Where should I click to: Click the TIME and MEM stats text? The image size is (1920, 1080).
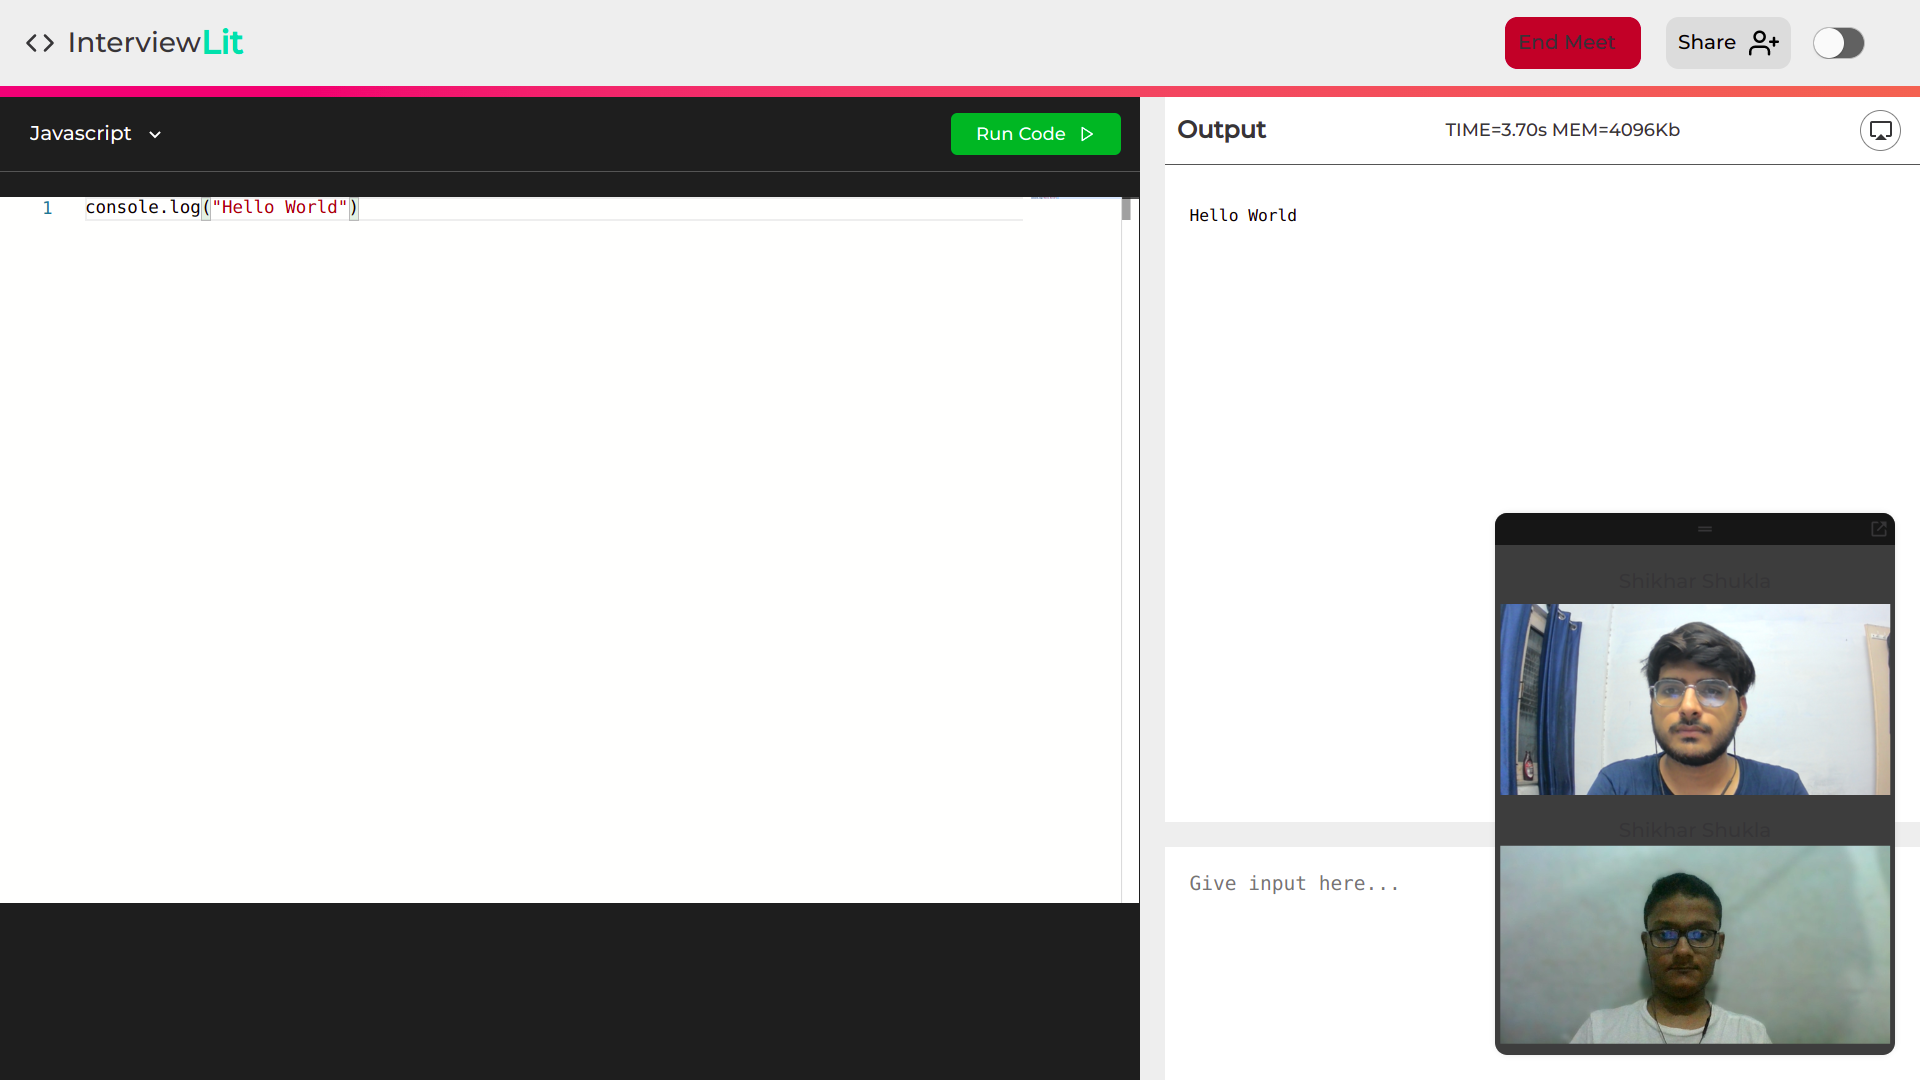coord(1563,130)
